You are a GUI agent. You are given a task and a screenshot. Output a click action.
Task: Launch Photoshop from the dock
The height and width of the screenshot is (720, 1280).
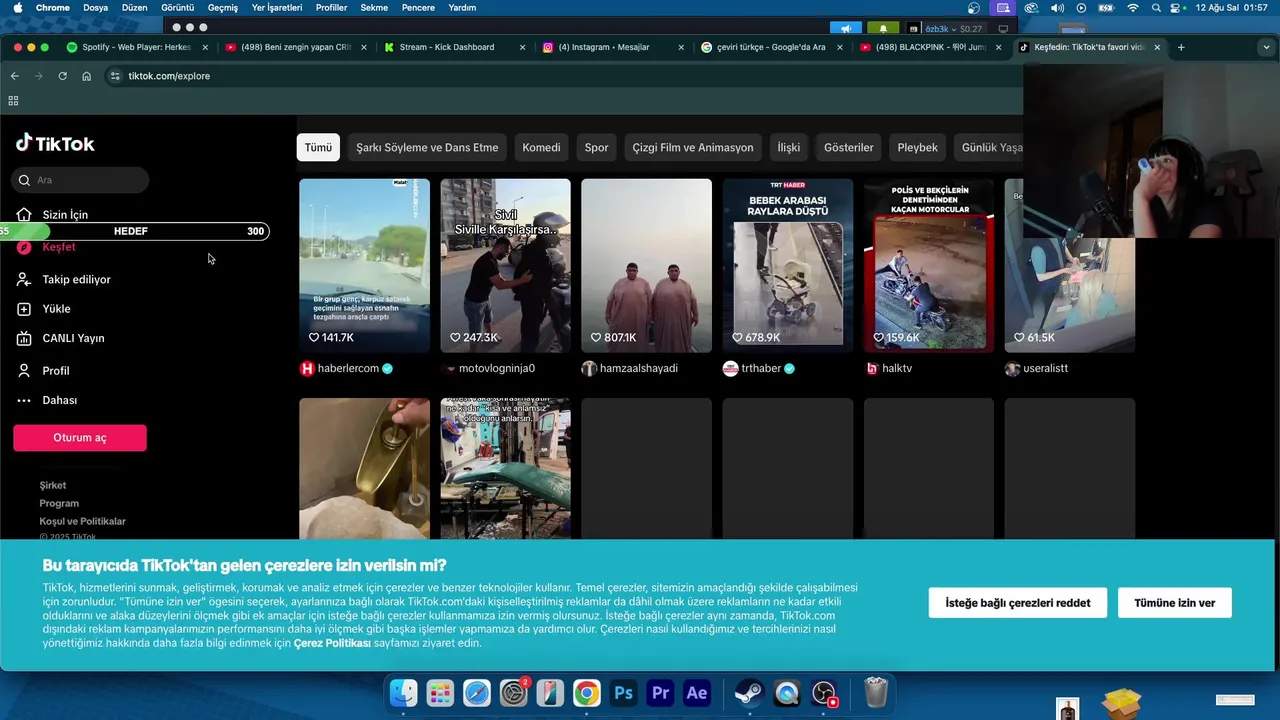(x=624, y=692)
